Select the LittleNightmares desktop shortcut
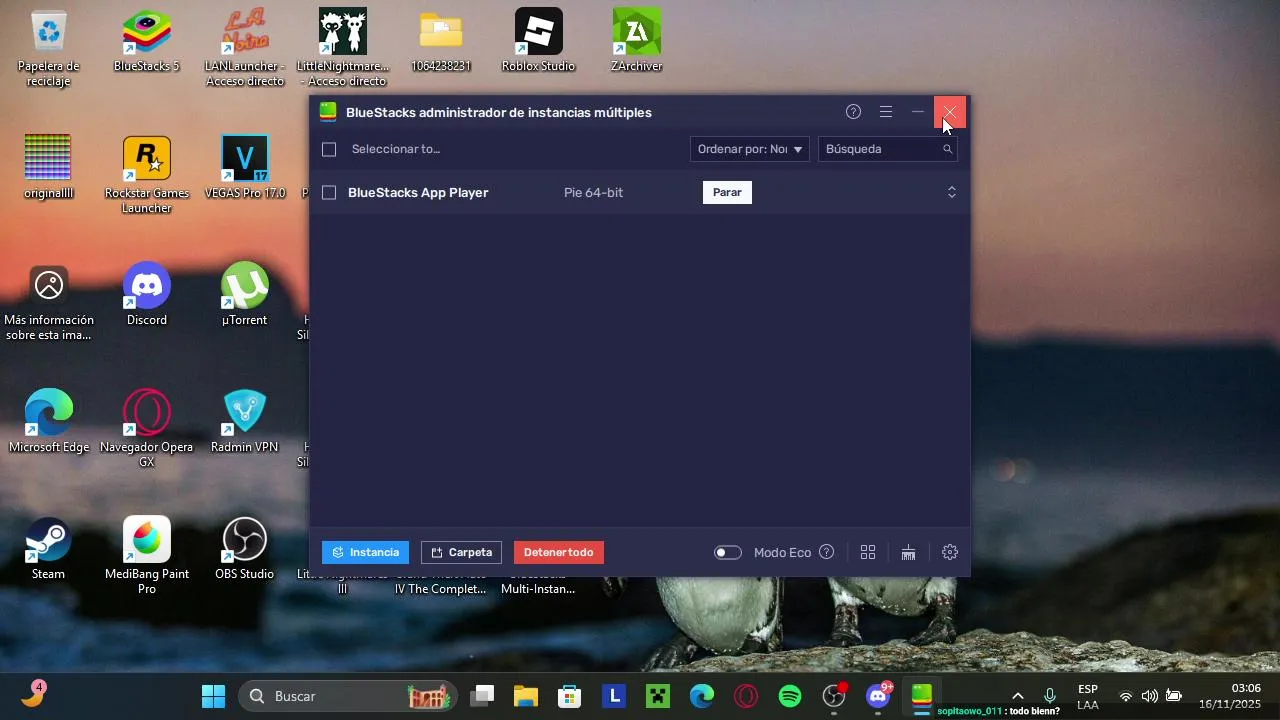This screenshot has width=1280, height=720. (x=343, y=48)
